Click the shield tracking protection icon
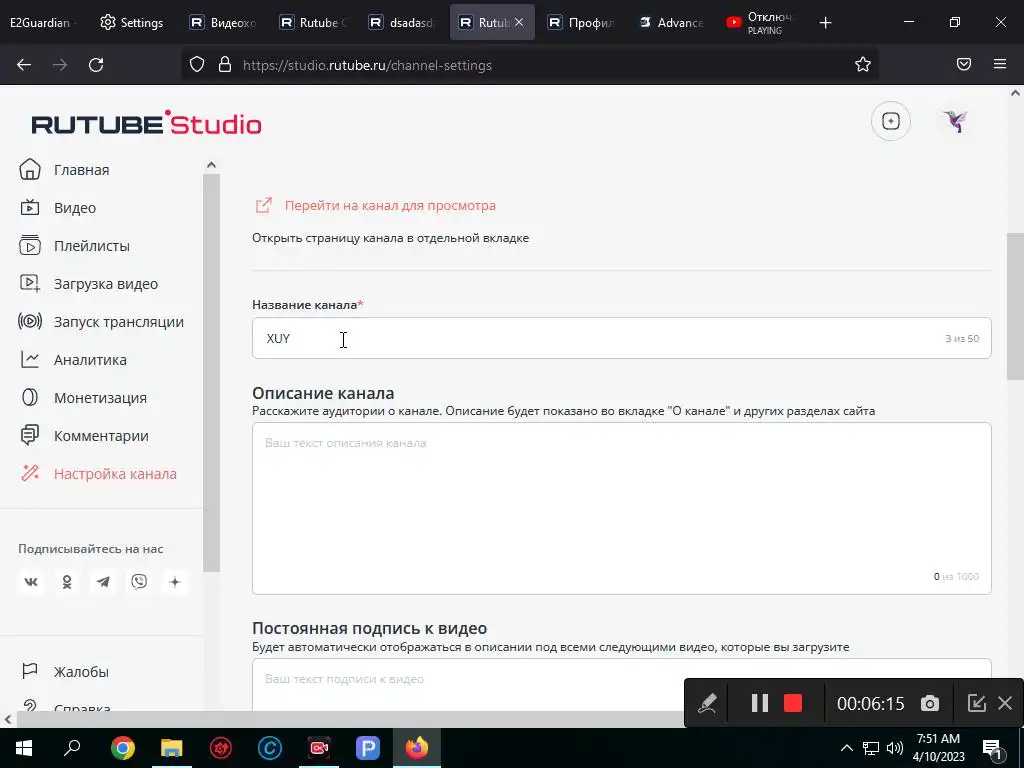This screenshot has width=1024, height=768. click(x=197, y=64)
